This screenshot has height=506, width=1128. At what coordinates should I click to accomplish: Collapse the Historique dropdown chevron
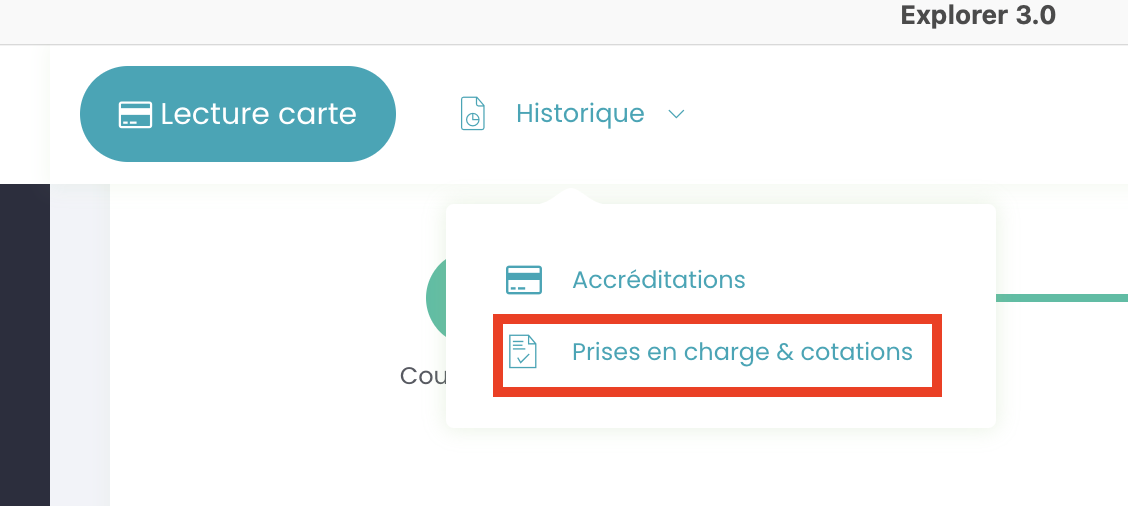(676, 114)
